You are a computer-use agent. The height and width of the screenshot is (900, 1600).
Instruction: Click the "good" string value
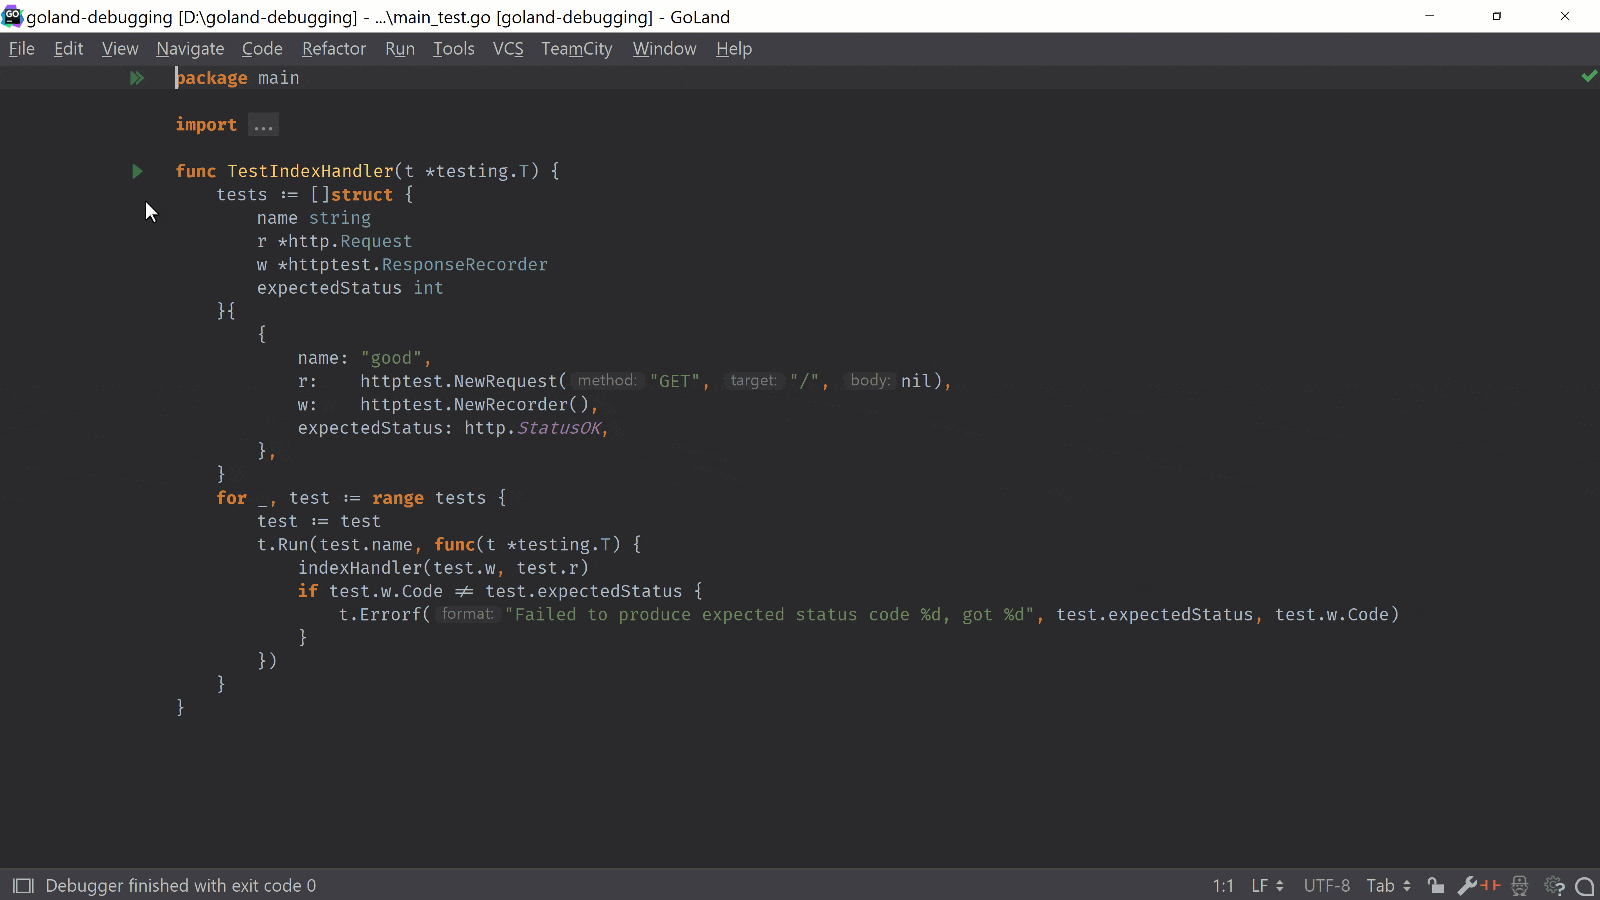coord(391,358)
